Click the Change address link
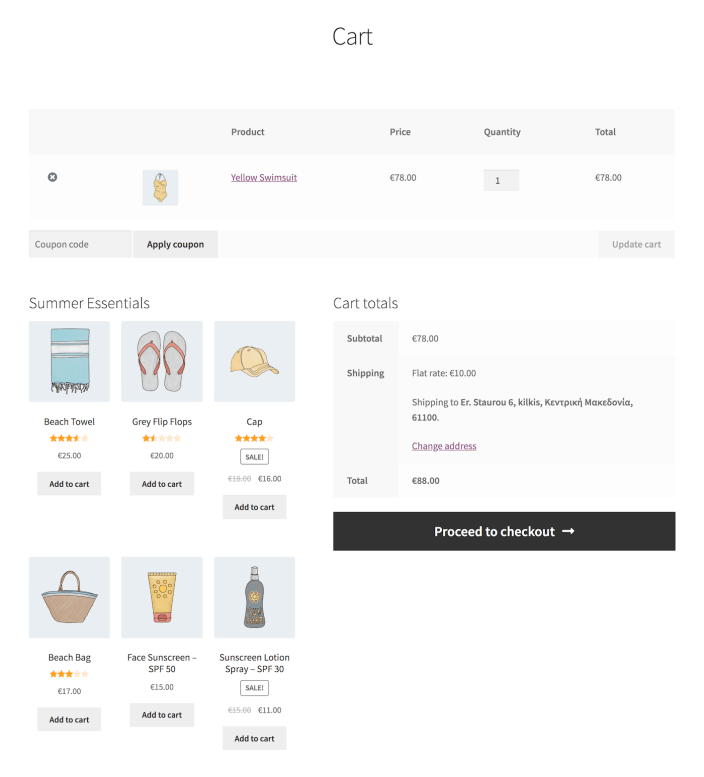 pos(444,446)
